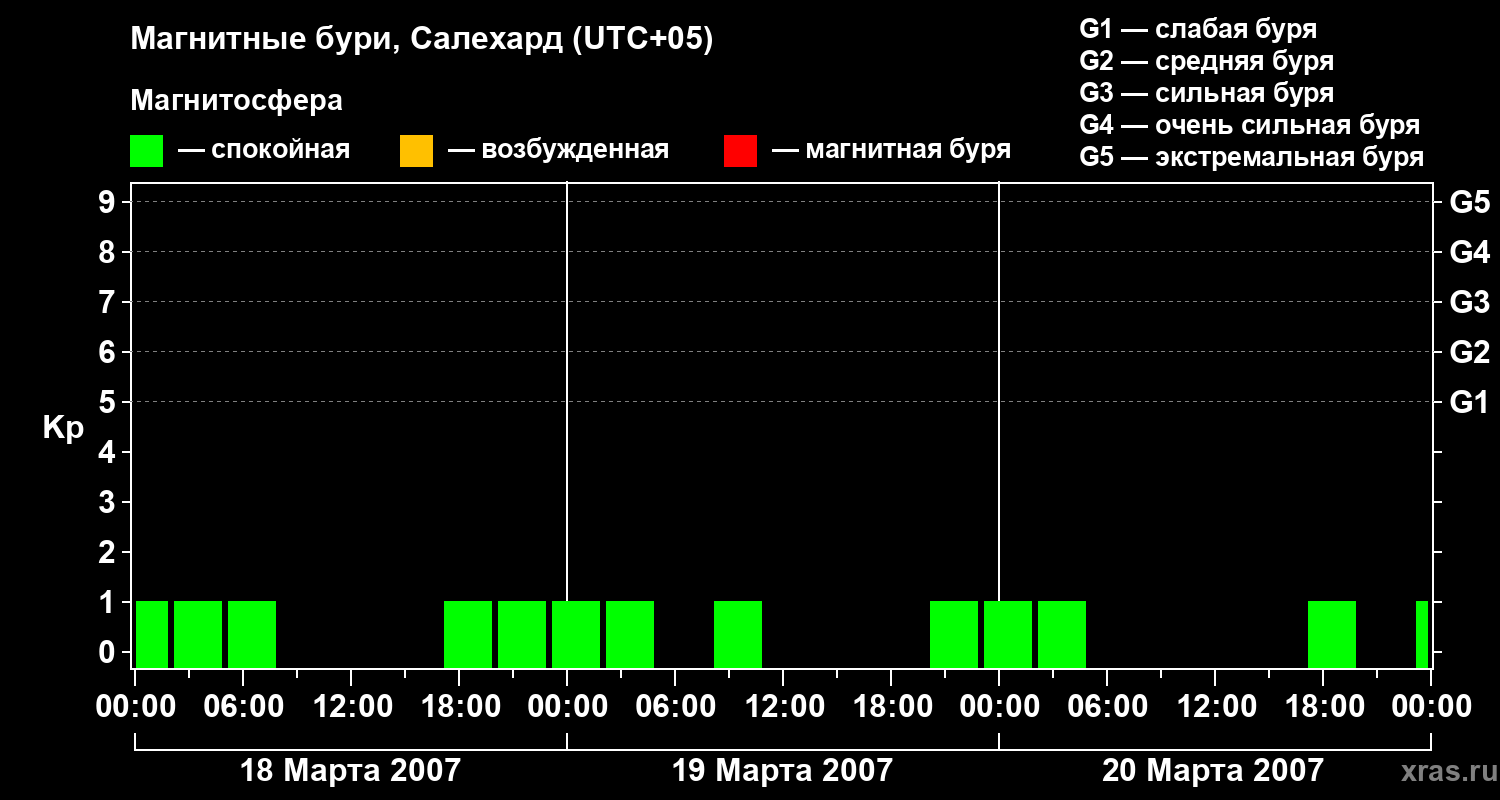Click the '12:00' time label for 18 Марта
Screen dimensions: 1500x800
coord(351,706)
